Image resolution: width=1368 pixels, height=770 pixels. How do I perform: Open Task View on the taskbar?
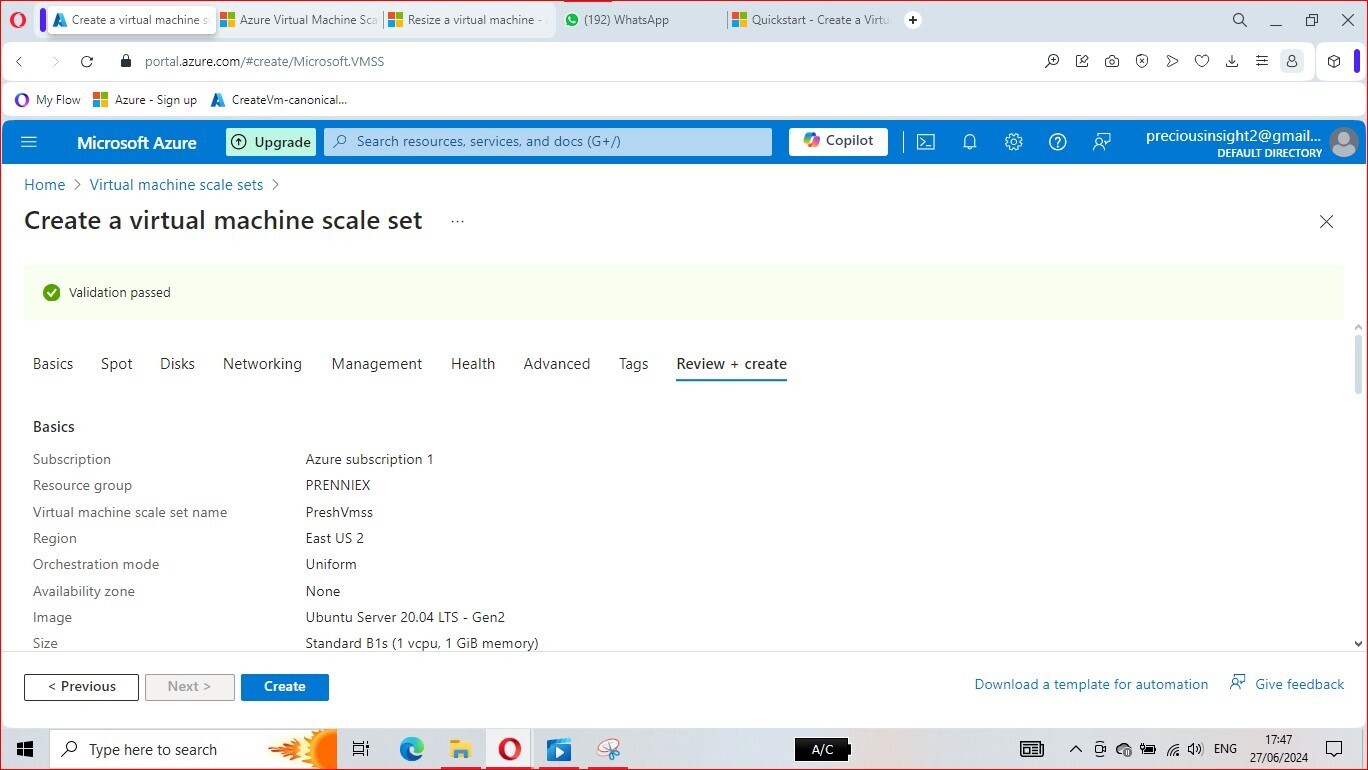361,749
